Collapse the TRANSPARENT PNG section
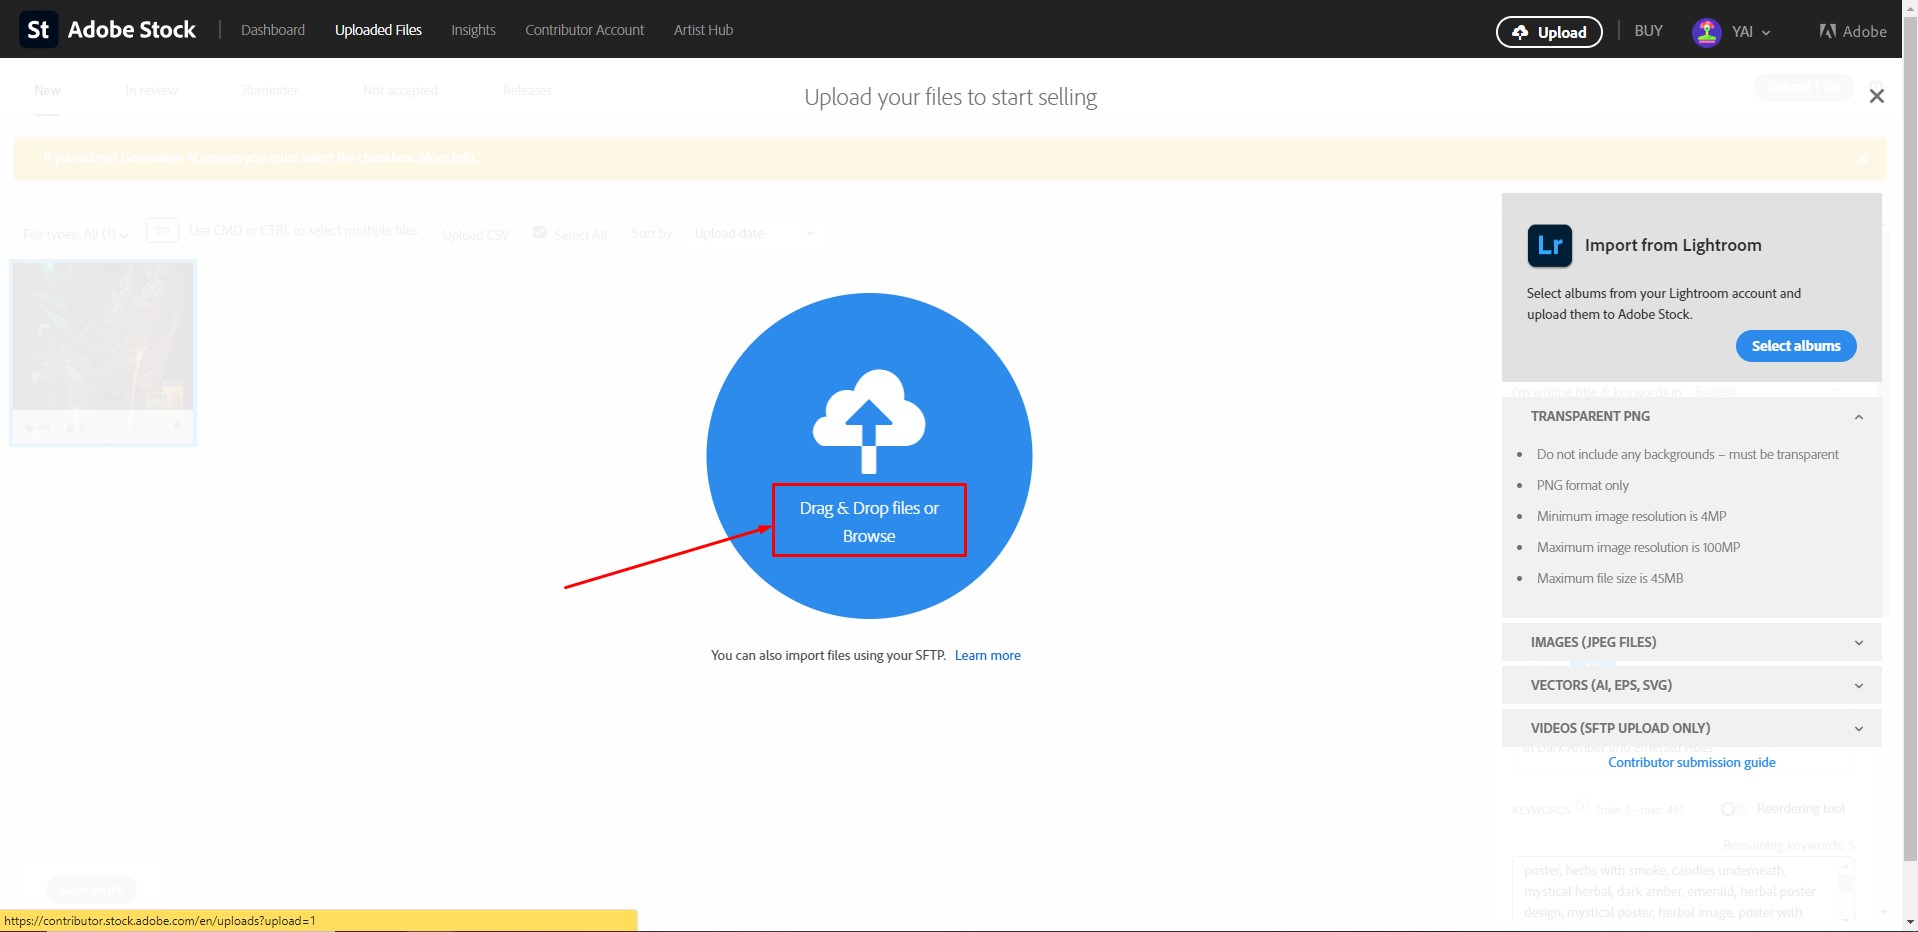Viewport: 1918px width, 932px height. (x=1858, y=417)
